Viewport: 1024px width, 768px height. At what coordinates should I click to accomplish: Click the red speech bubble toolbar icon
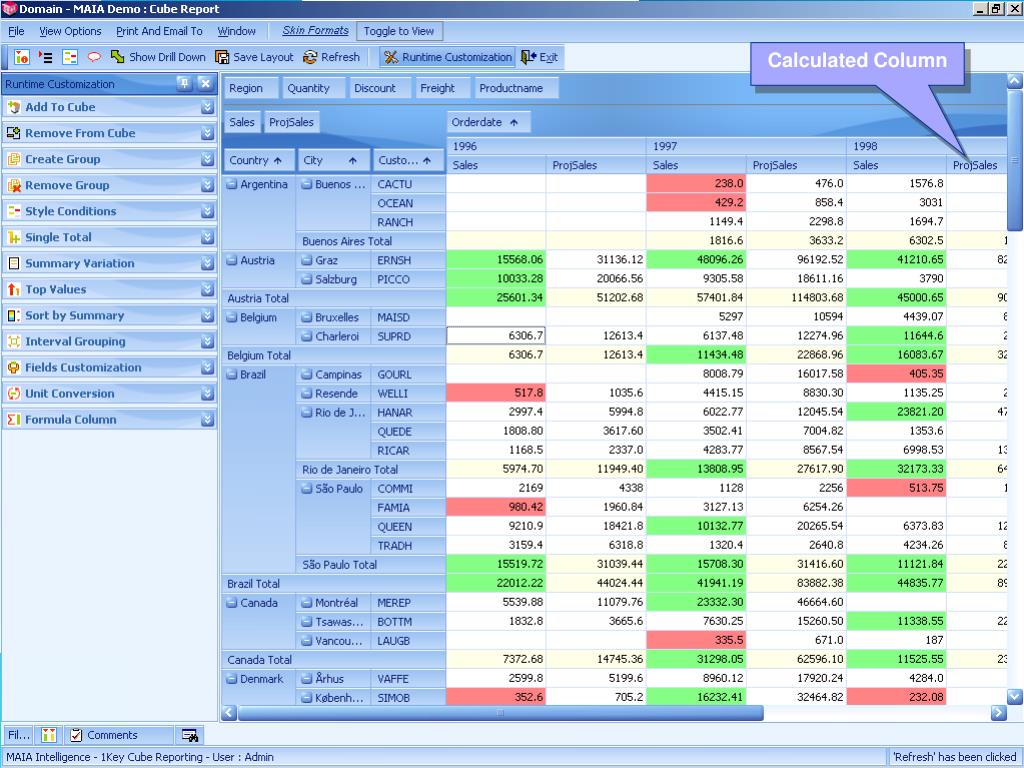pos(94,58)
